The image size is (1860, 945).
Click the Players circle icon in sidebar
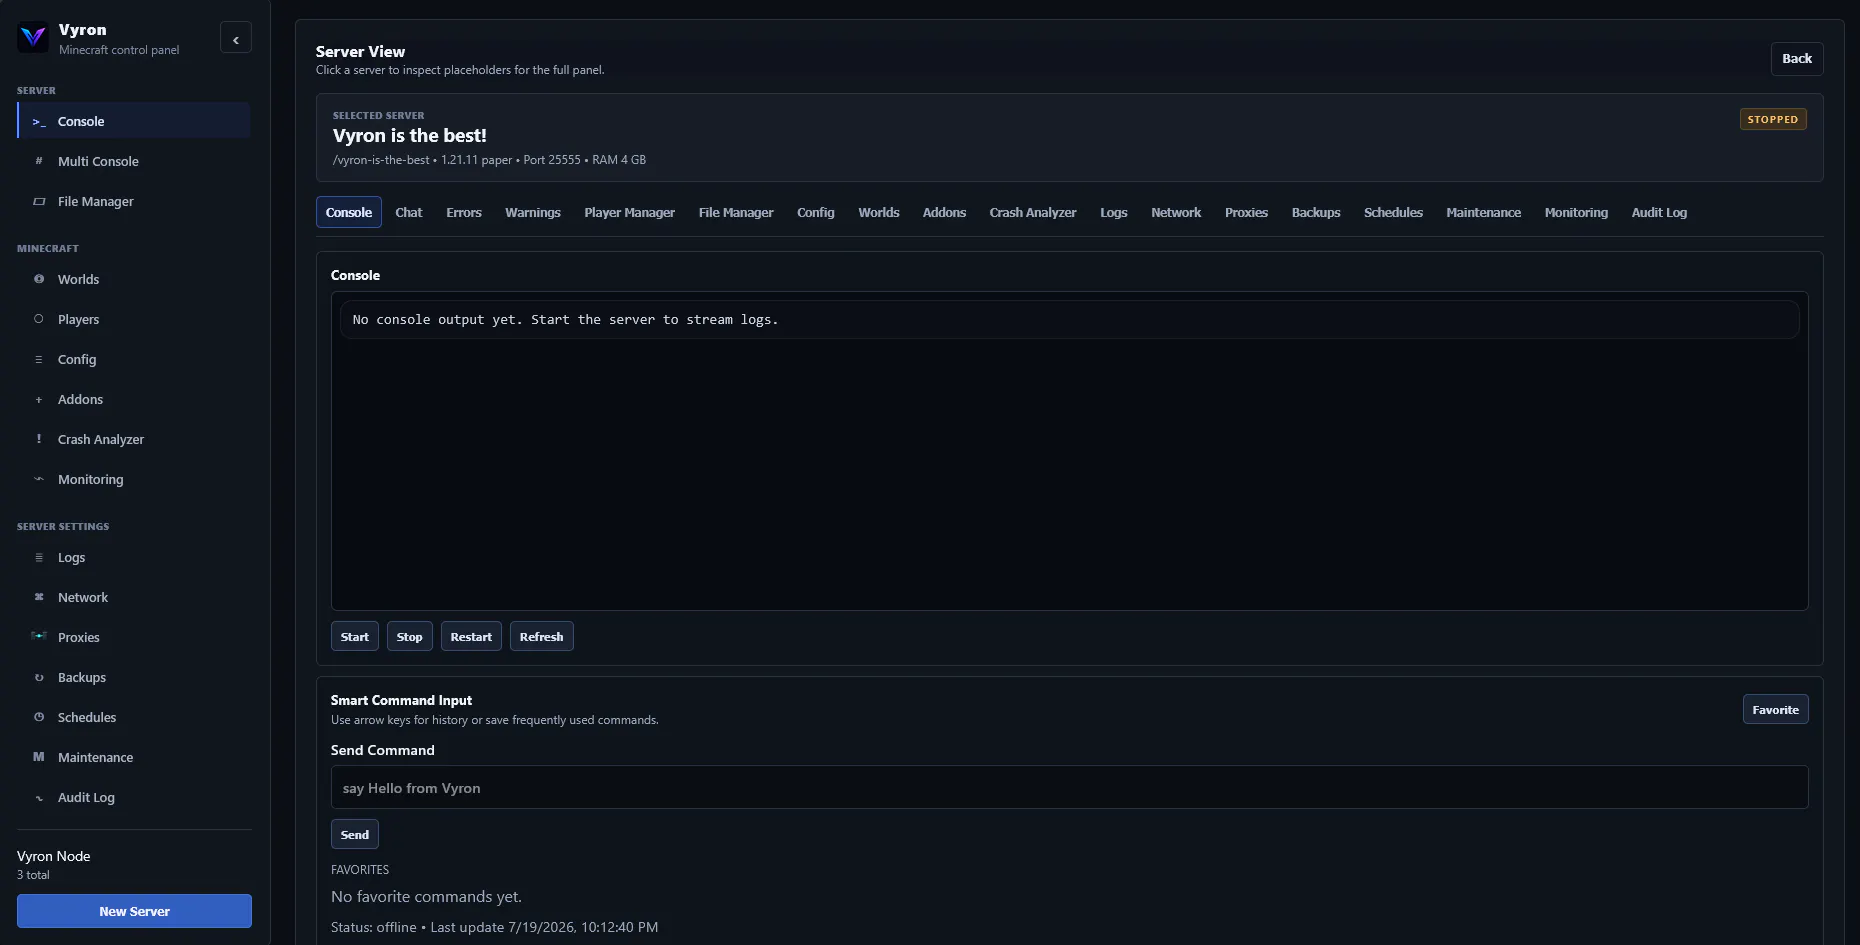[x=39, y=319]
